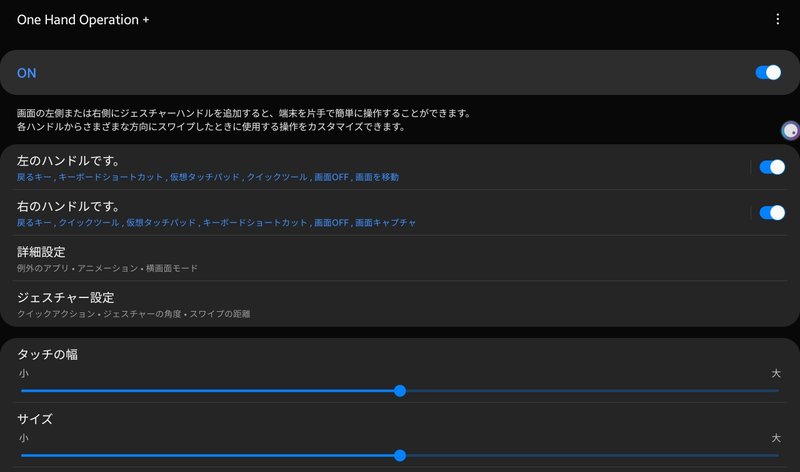Tap the floating circular handle icon
Viewport: 800px width, 472px height.
coord(790,131)
